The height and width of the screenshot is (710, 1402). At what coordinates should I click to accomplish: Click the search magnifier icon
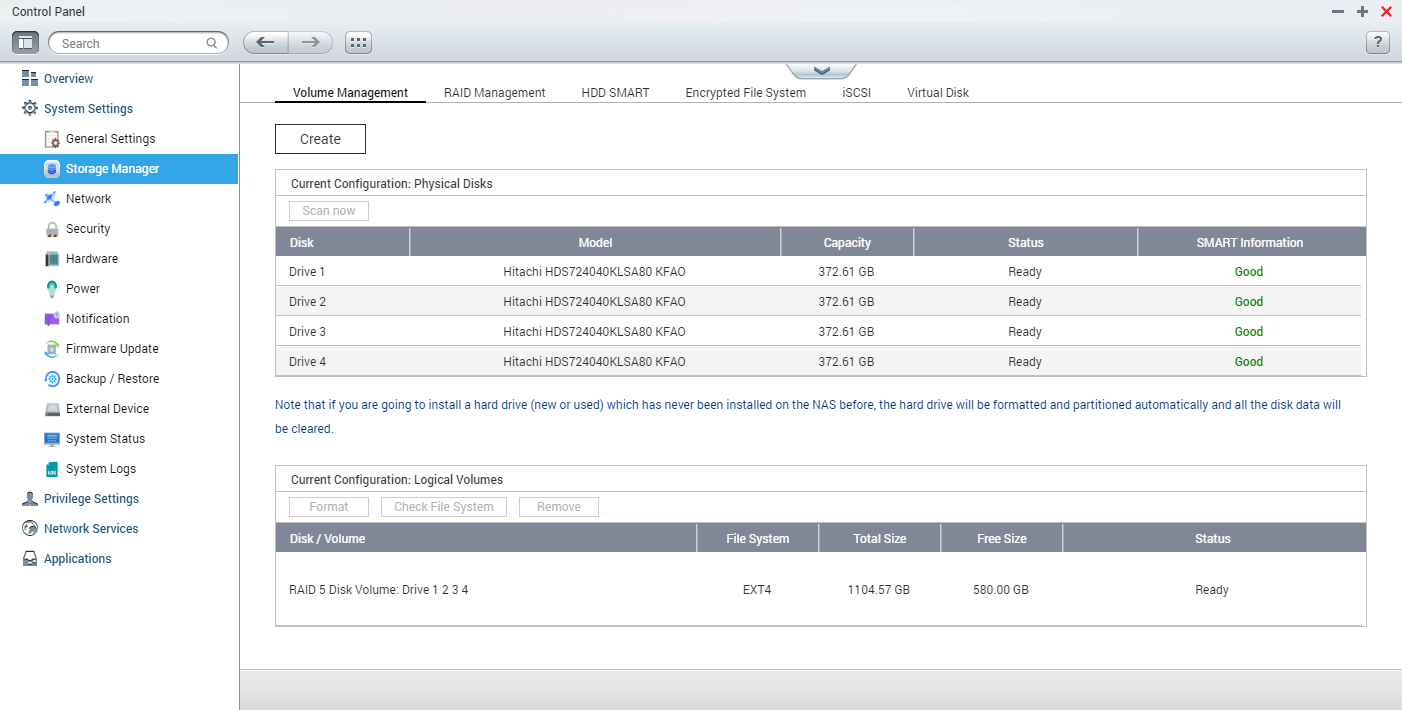[x=212, y=43]
